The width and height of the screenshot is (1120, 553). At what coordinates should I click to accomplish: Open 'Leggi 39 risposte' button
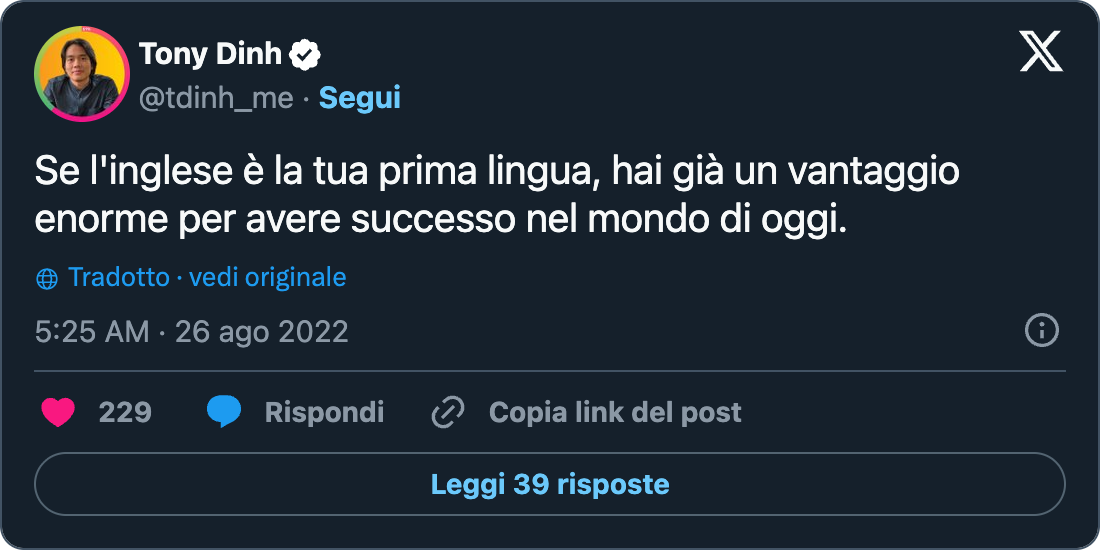click(550, 484)
